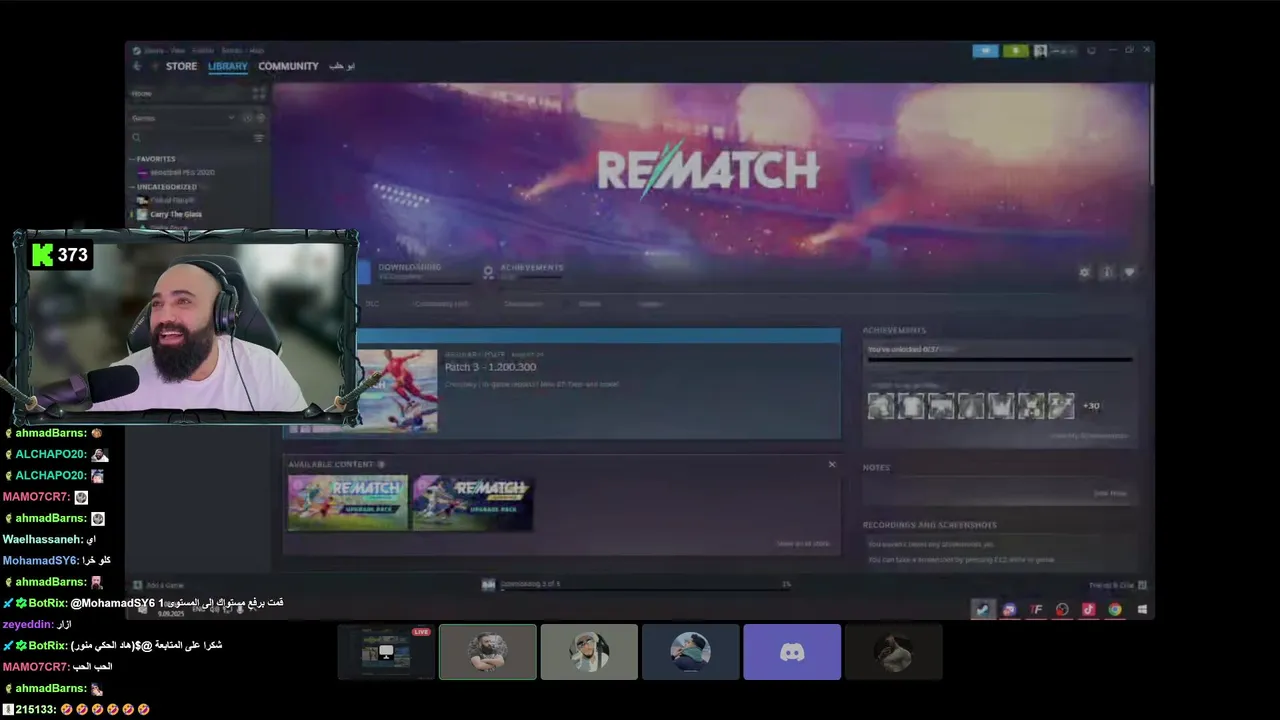This screenshot has width=1280, height=720.
Task: Open advanced filter icon beside search
Action: click(259, 138)
